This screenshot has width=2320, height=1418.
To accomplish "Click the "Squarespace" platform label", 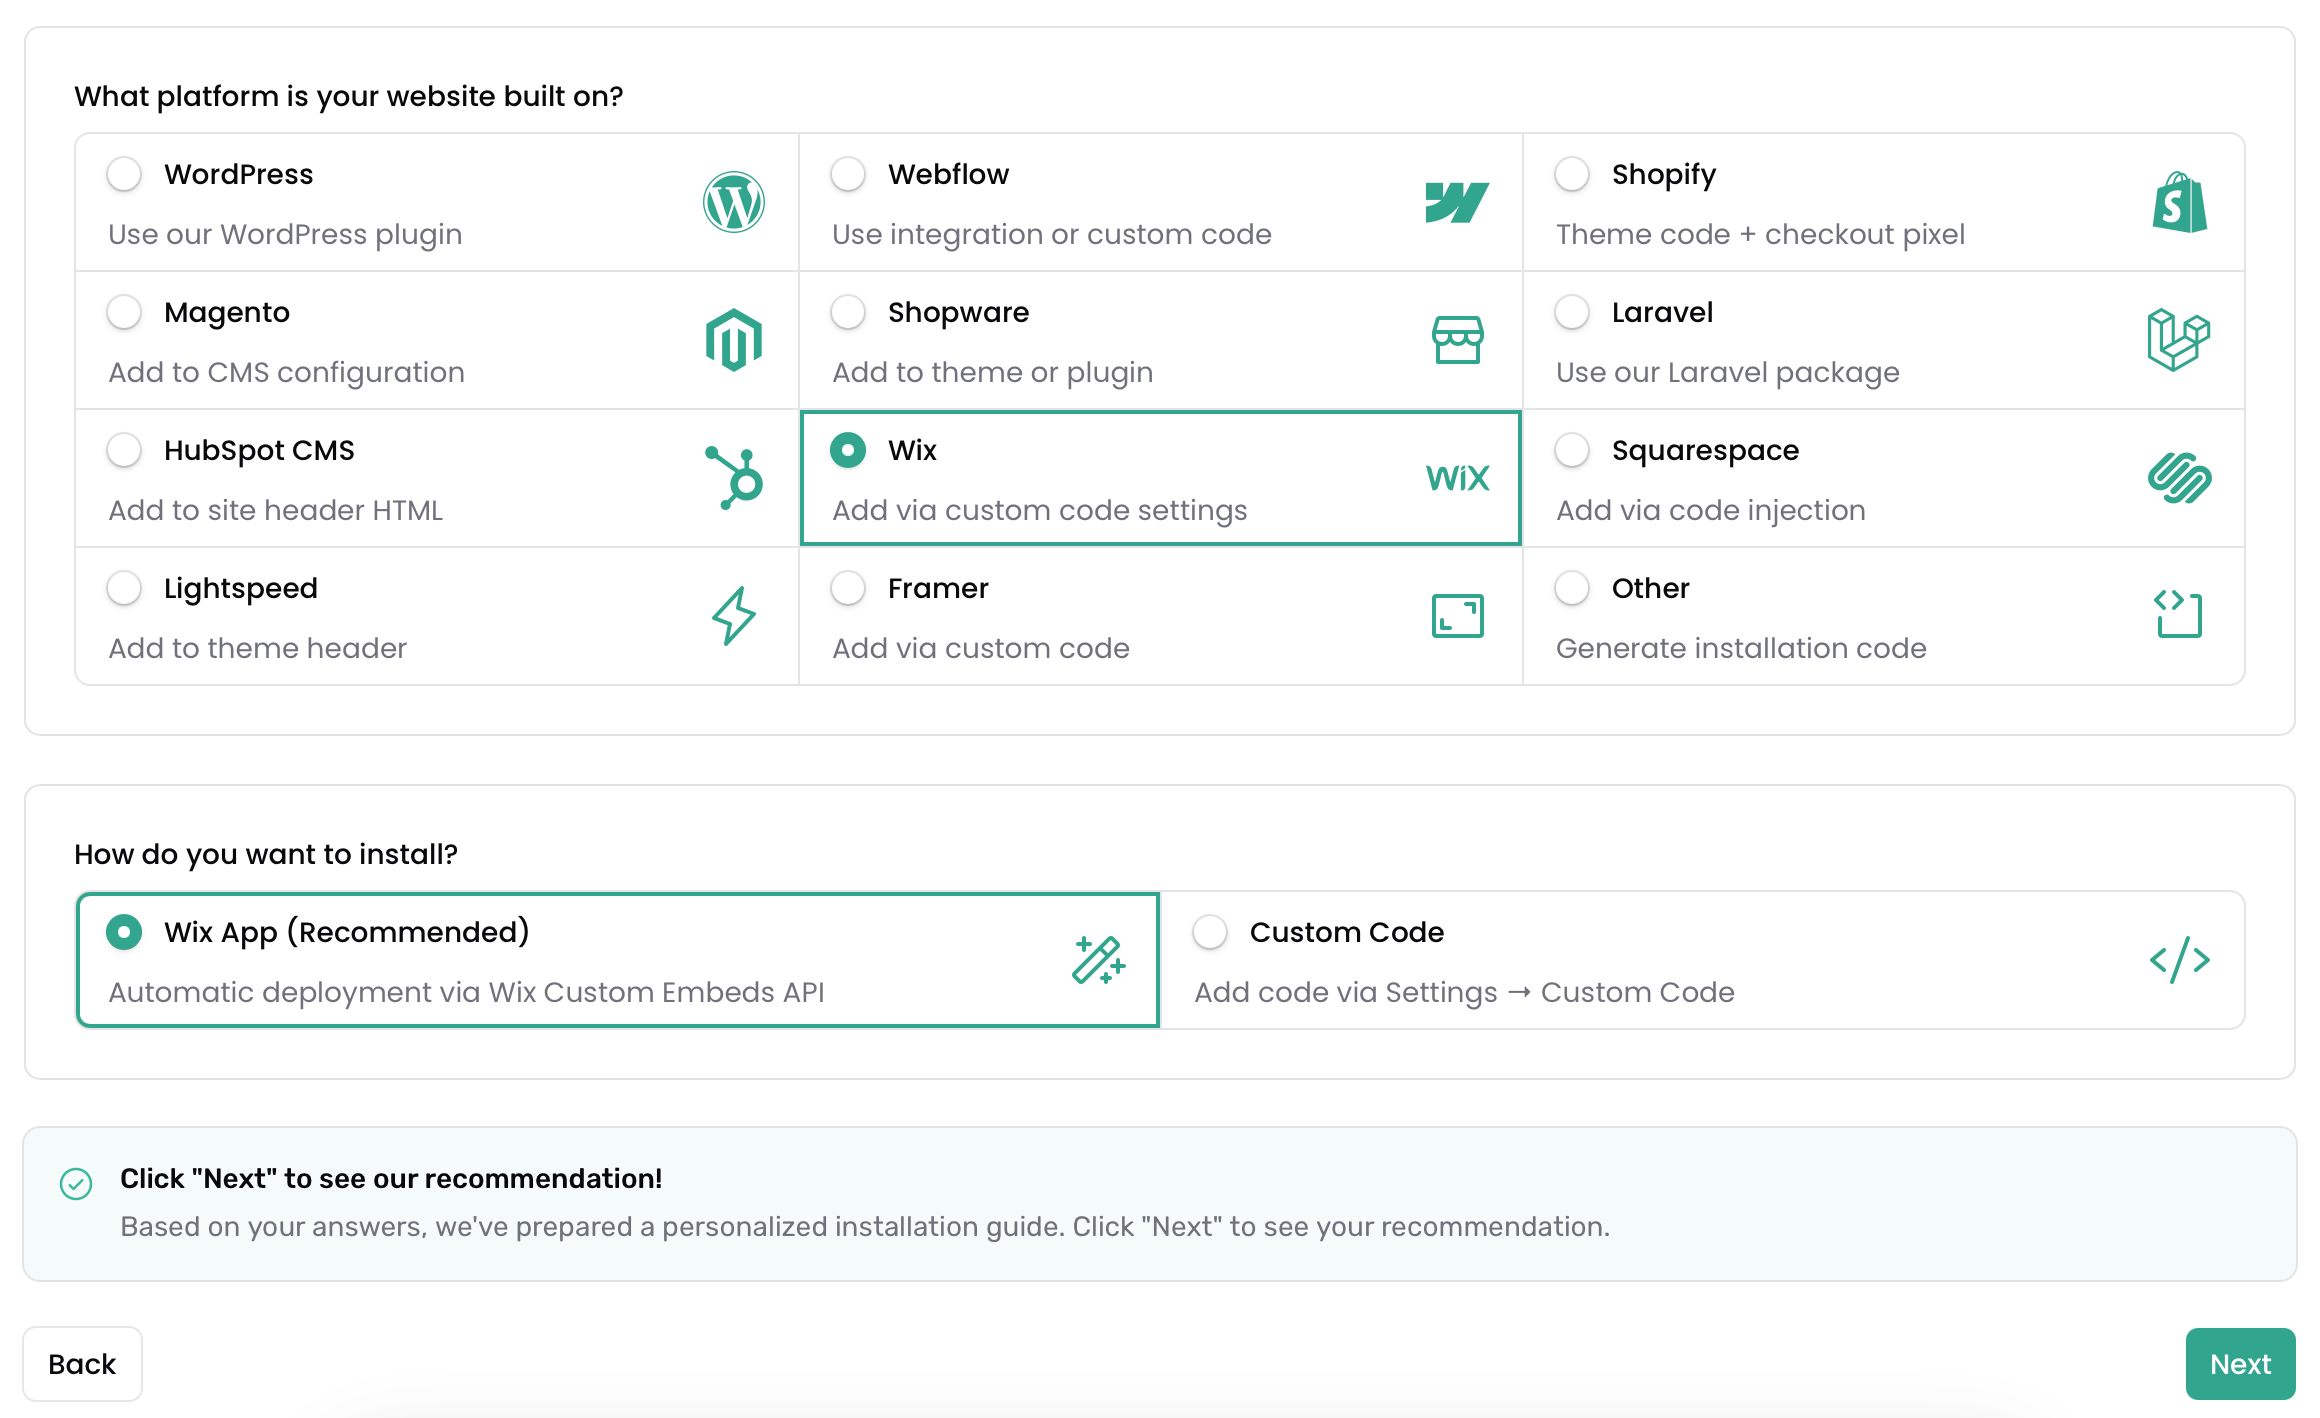I will 1705,450.
